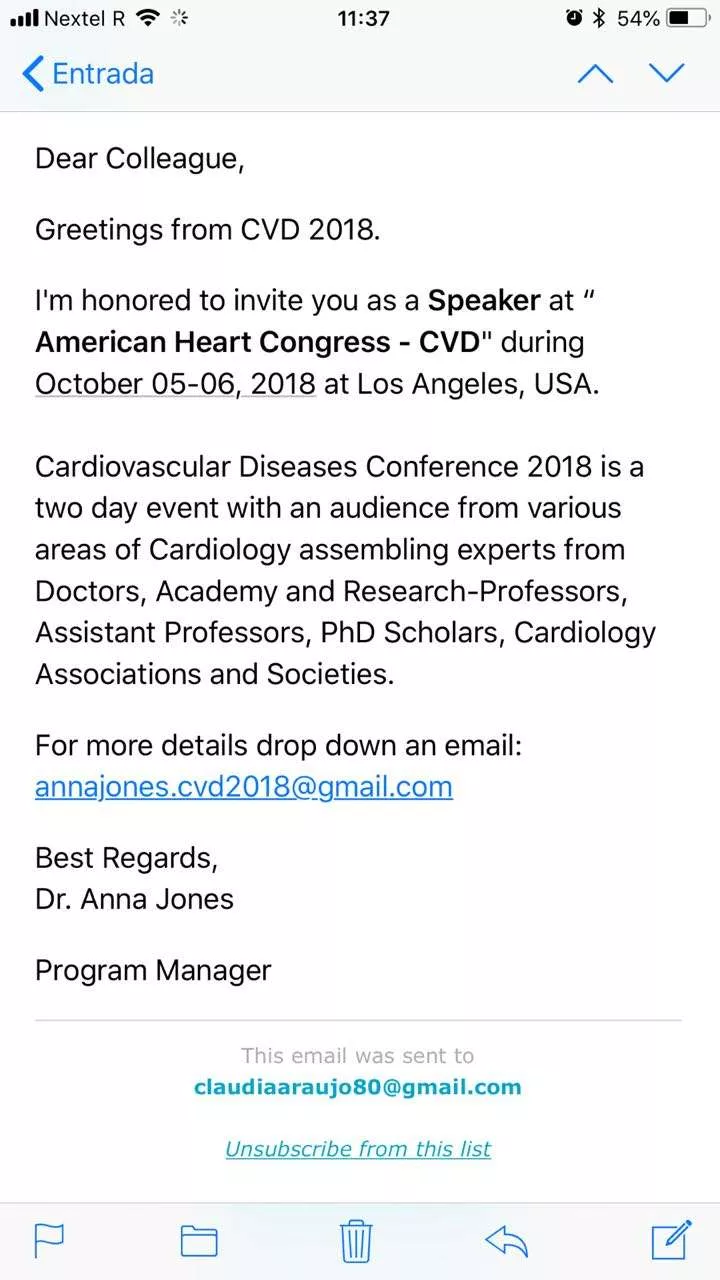The height and width of the screenshot is (1280, 720).
Task: Tap the bold Speaker word in email
Action: pyautogui.click(x=484, y=300)
